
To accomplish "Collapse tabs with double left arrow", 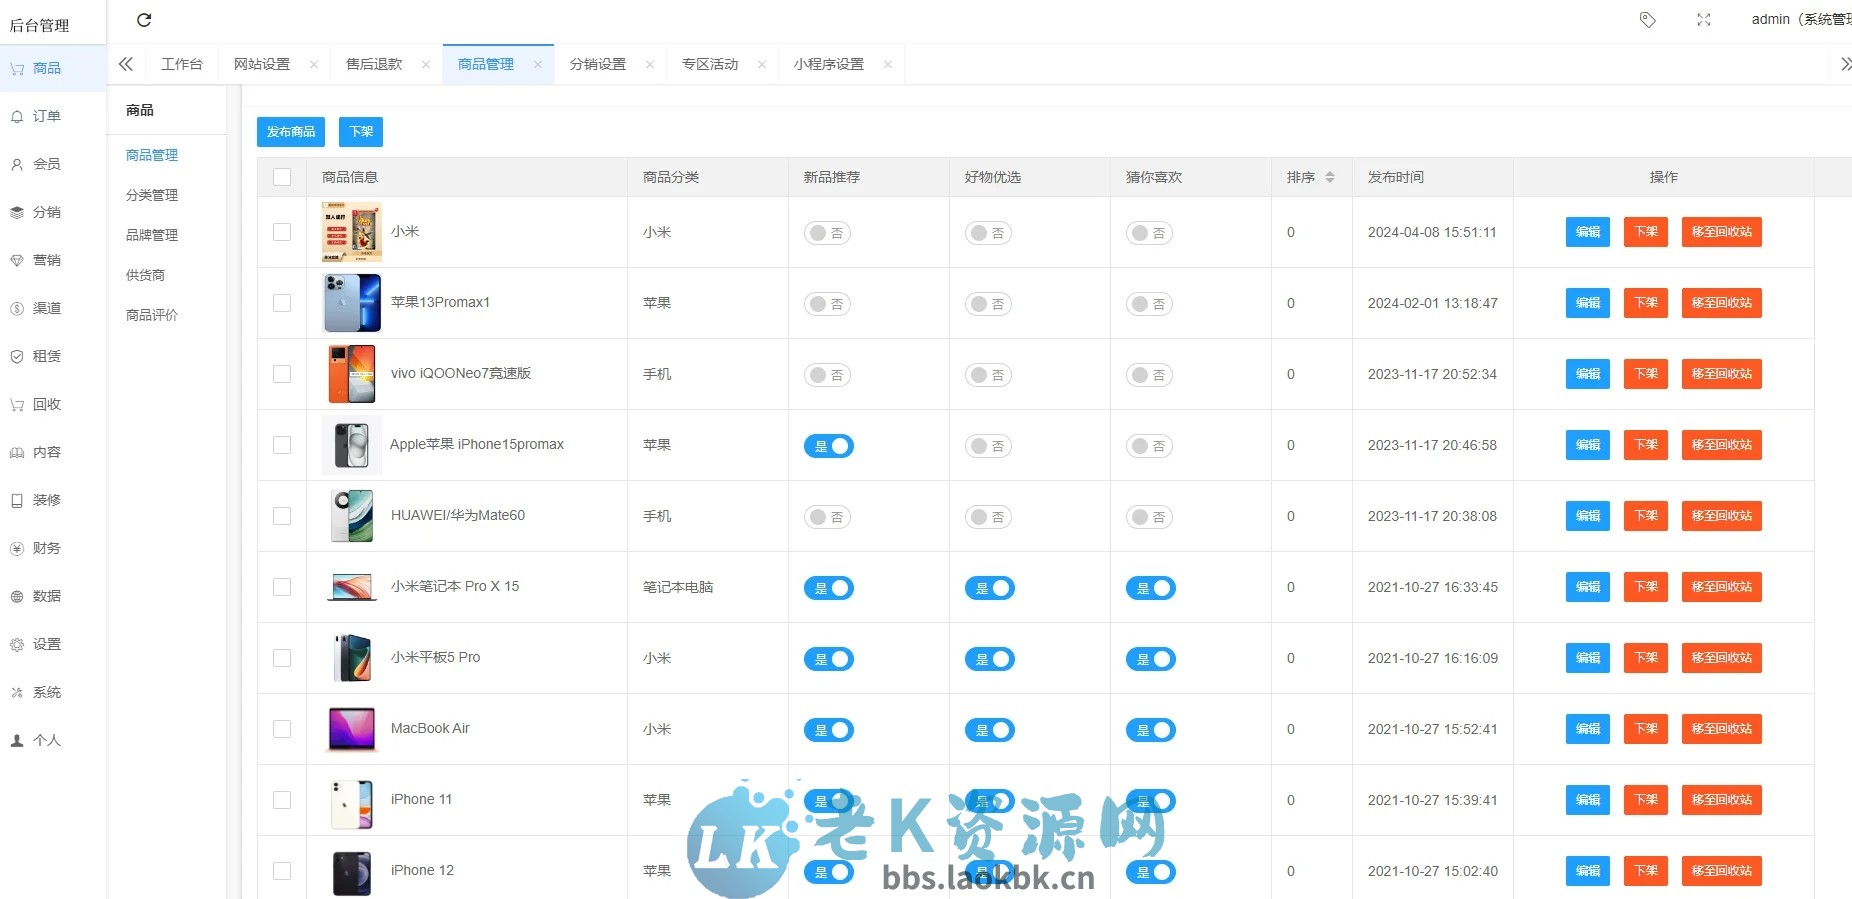I will tap(126, 64).
